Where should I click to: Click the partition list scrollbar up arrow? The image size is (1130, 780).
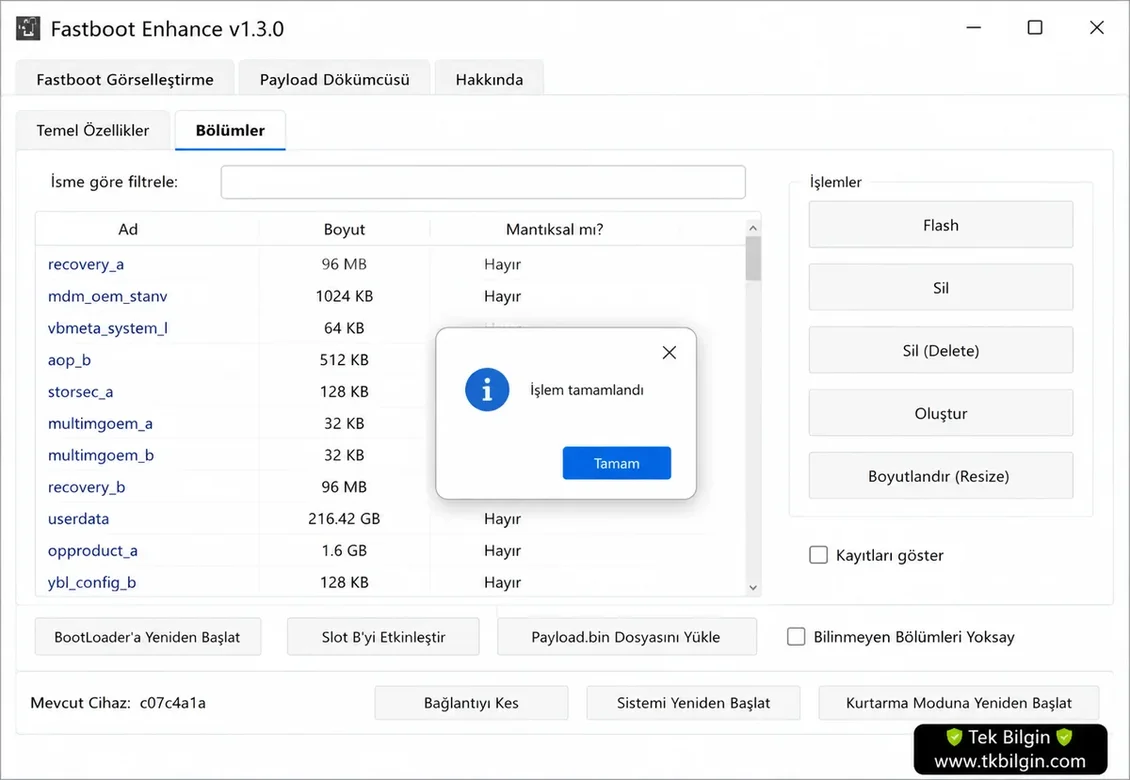(753, 228)
